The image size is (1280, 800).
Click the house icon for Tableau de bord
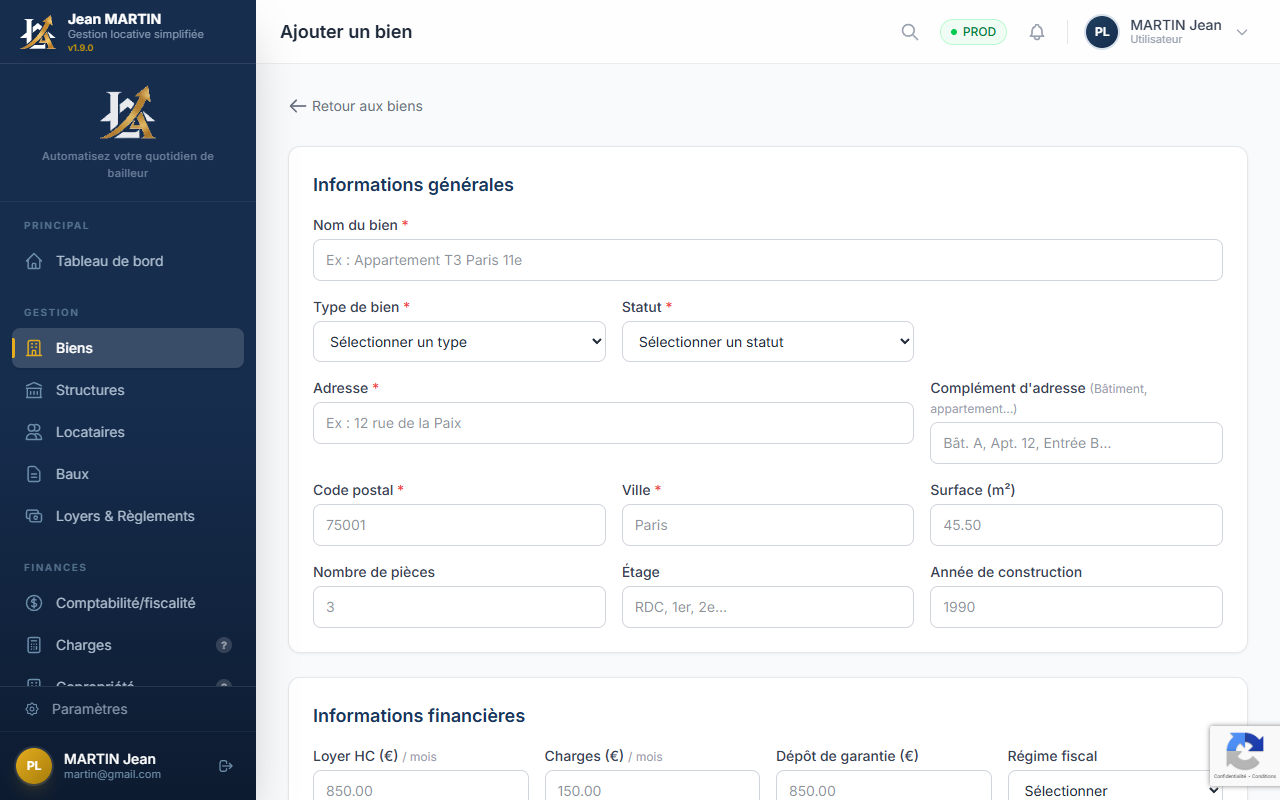pyautogui.click(x=34, y=261)
